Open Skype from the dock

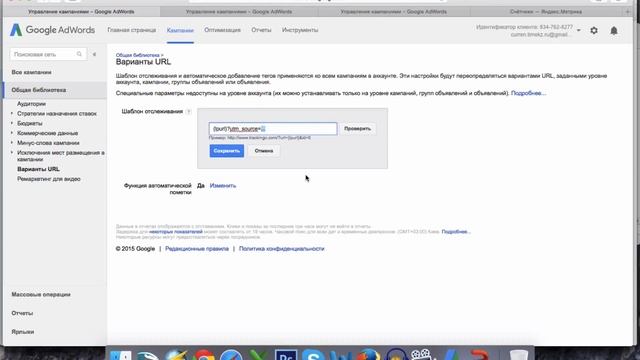click(313, 356)
